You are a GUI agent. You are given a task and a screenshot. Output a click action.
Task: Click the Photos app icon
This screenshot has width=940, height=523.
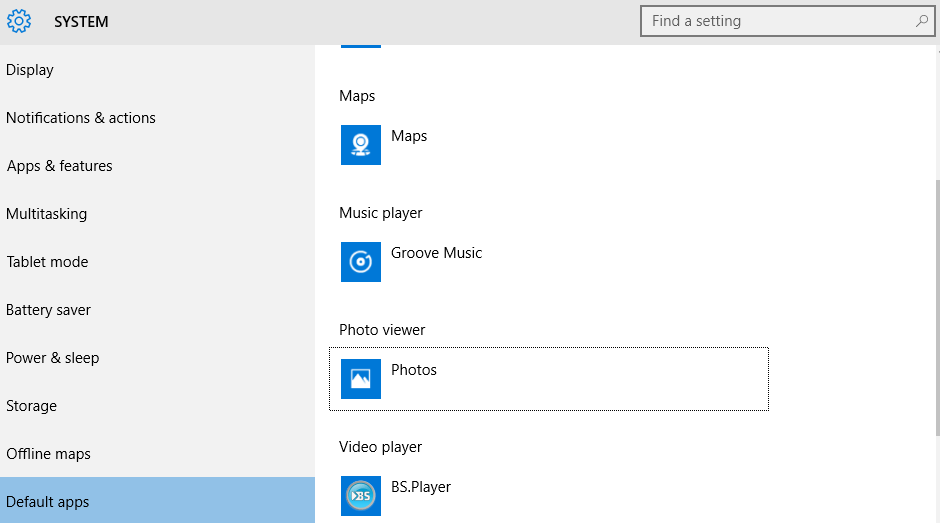[x=360, y=379]
